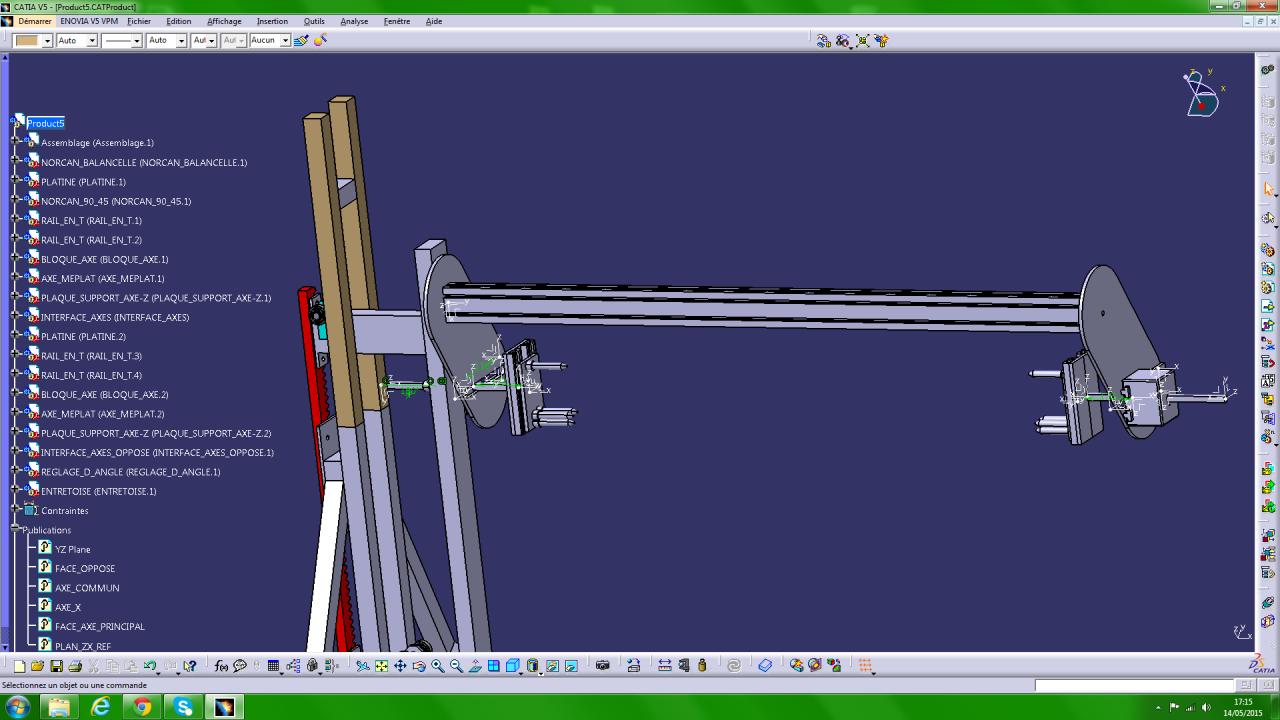Select NORCAN_BALANCELLE (NORCAN_BALANCELLE.1) in the tree

[x=144, y=163]
